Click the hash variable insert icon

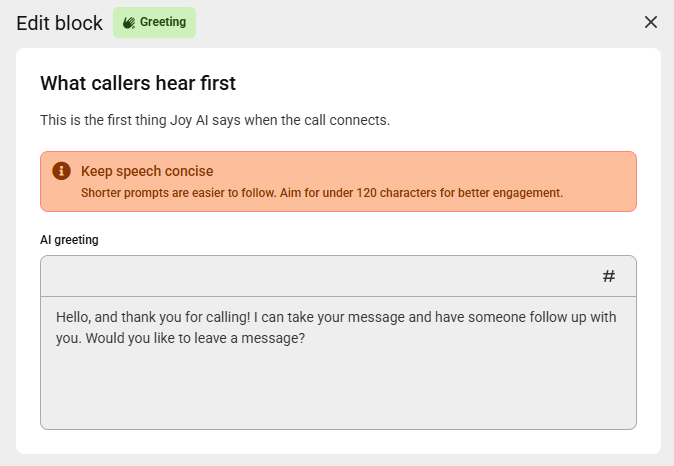(x=609, y=276)
